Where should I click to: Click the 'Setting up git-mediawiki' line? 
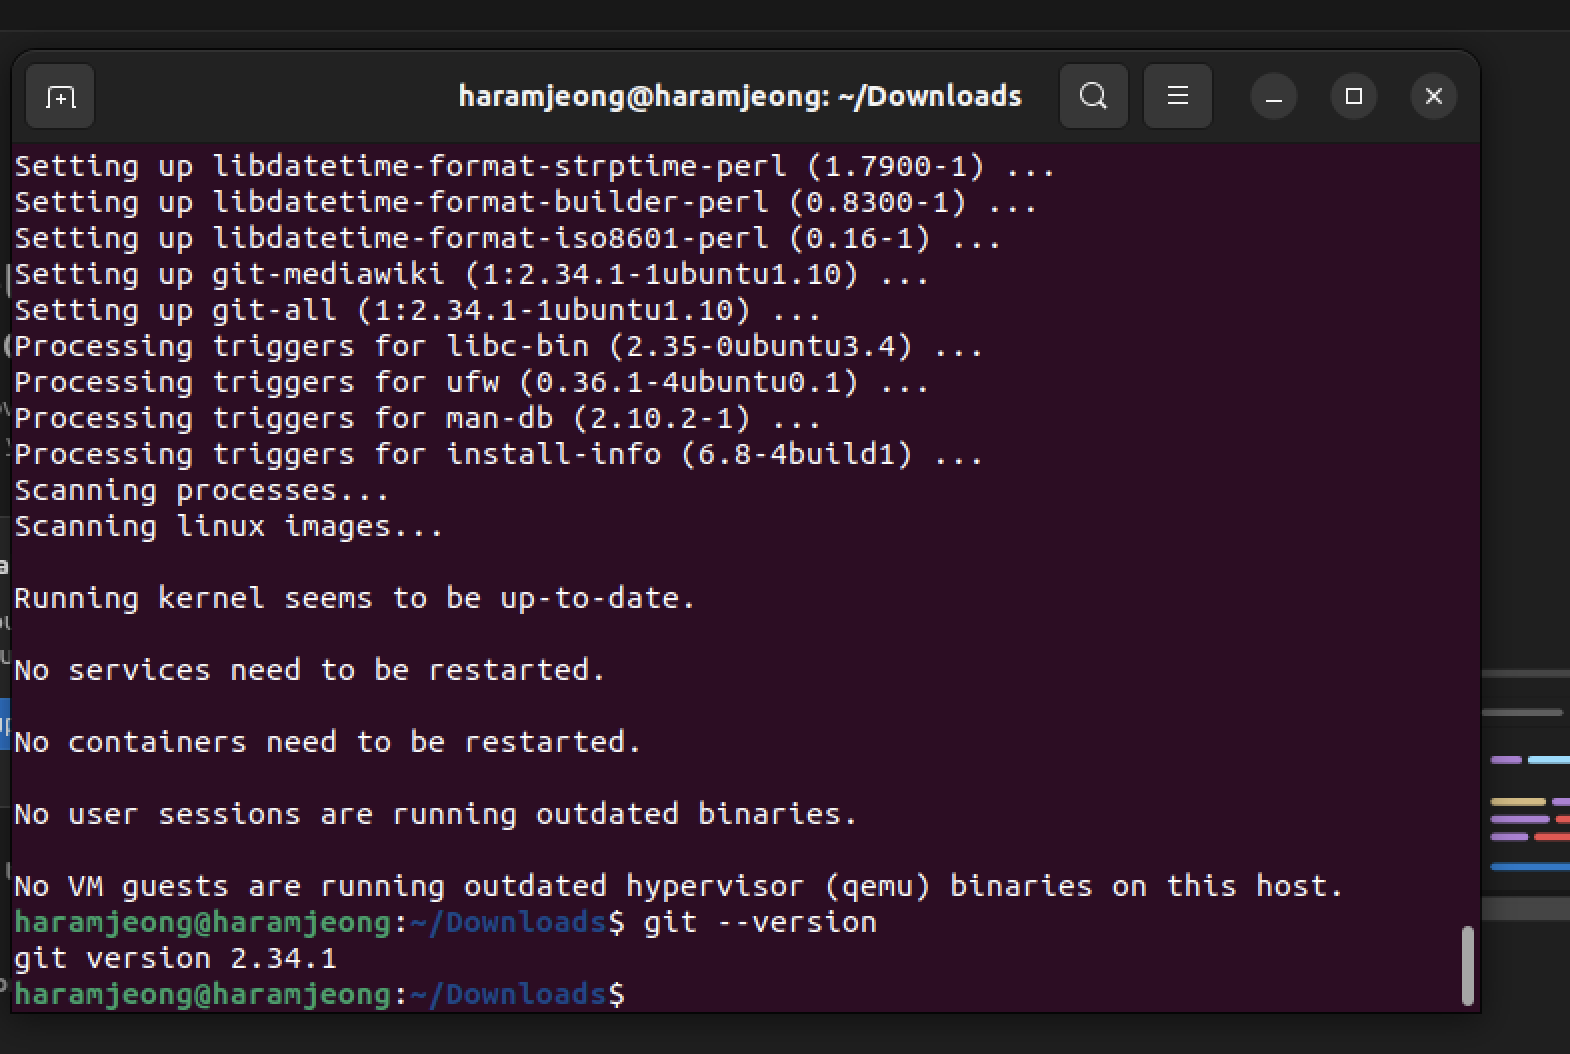(x=471, y=274)
